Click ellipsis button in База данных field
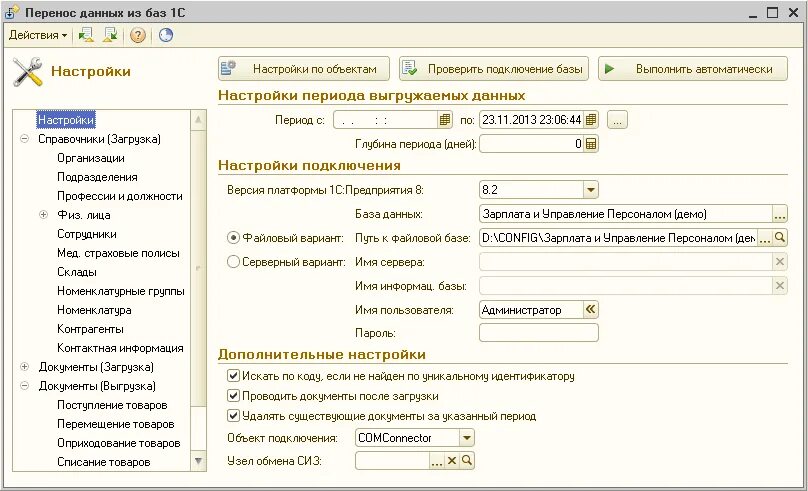This screenshot has width=808, height=491. tap(780, 214)
